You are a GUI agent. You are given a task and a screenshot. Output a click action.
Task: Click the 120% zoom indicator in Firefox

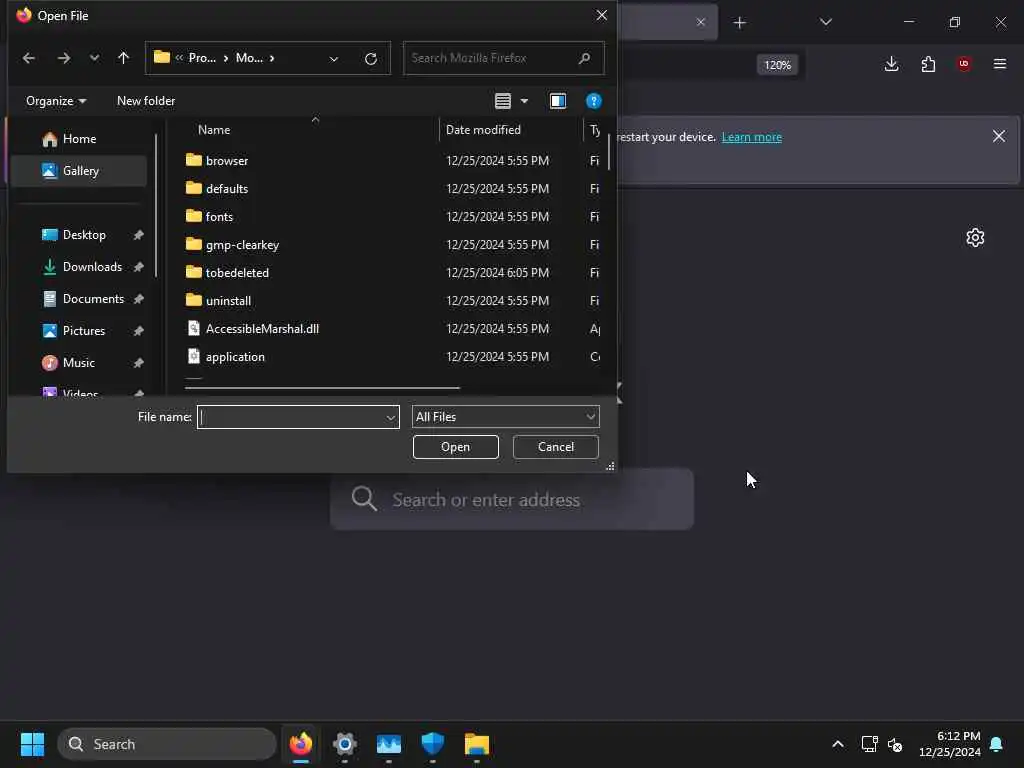777,65
